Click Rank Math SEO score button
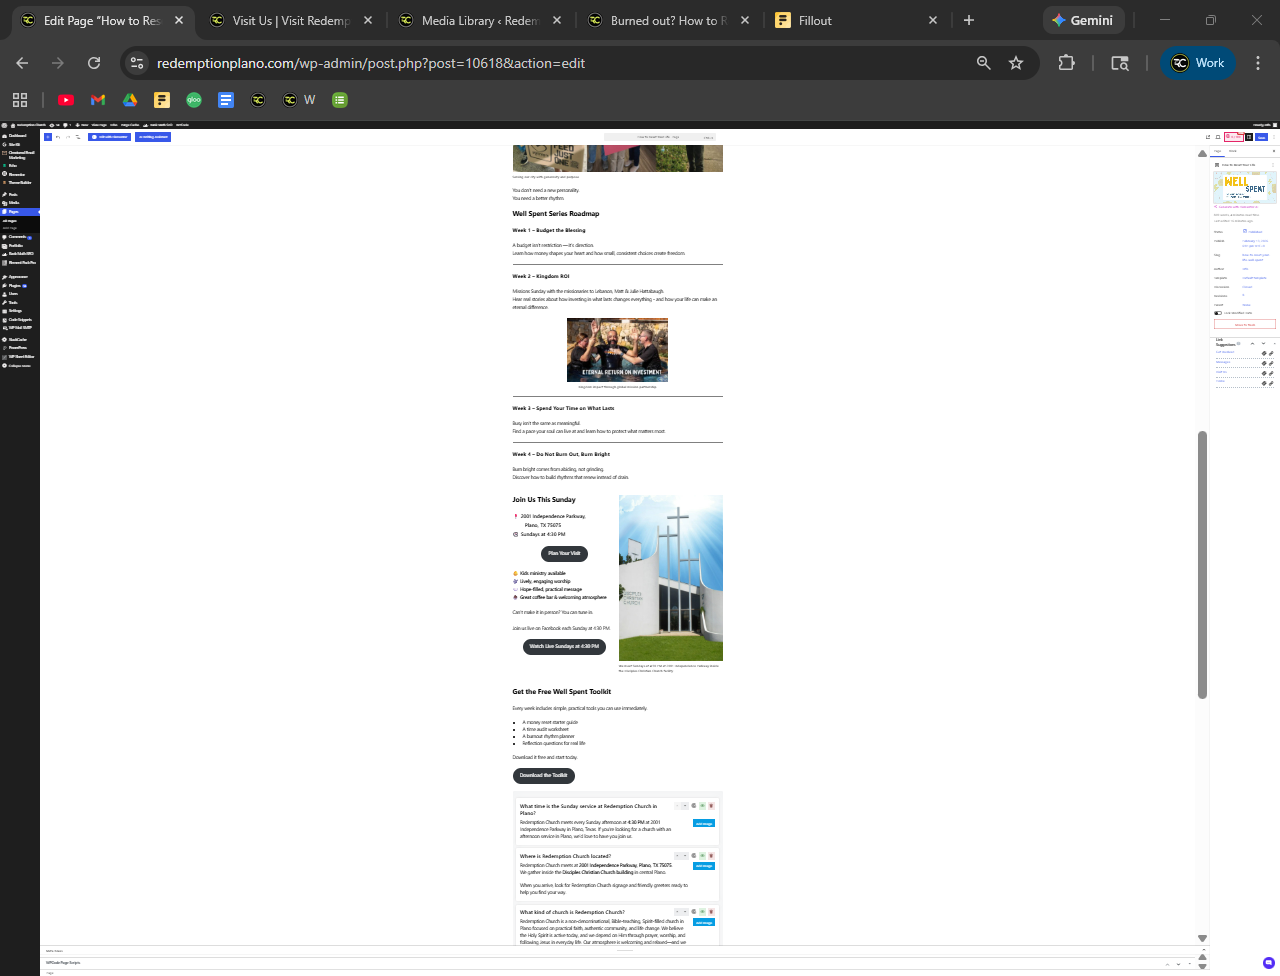Image resolution: width=1280 pixels, height=976 pixels. [1234, 137]
